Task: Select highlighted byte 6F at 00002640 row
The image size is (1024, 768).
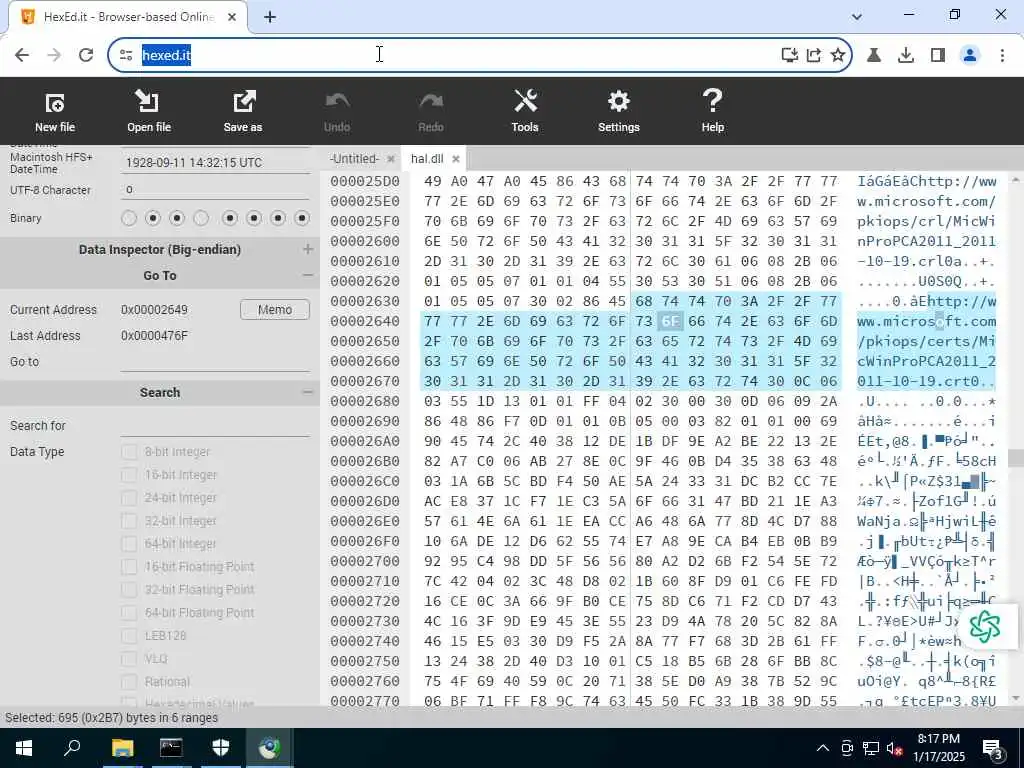Action: click(x=671, y=321)
